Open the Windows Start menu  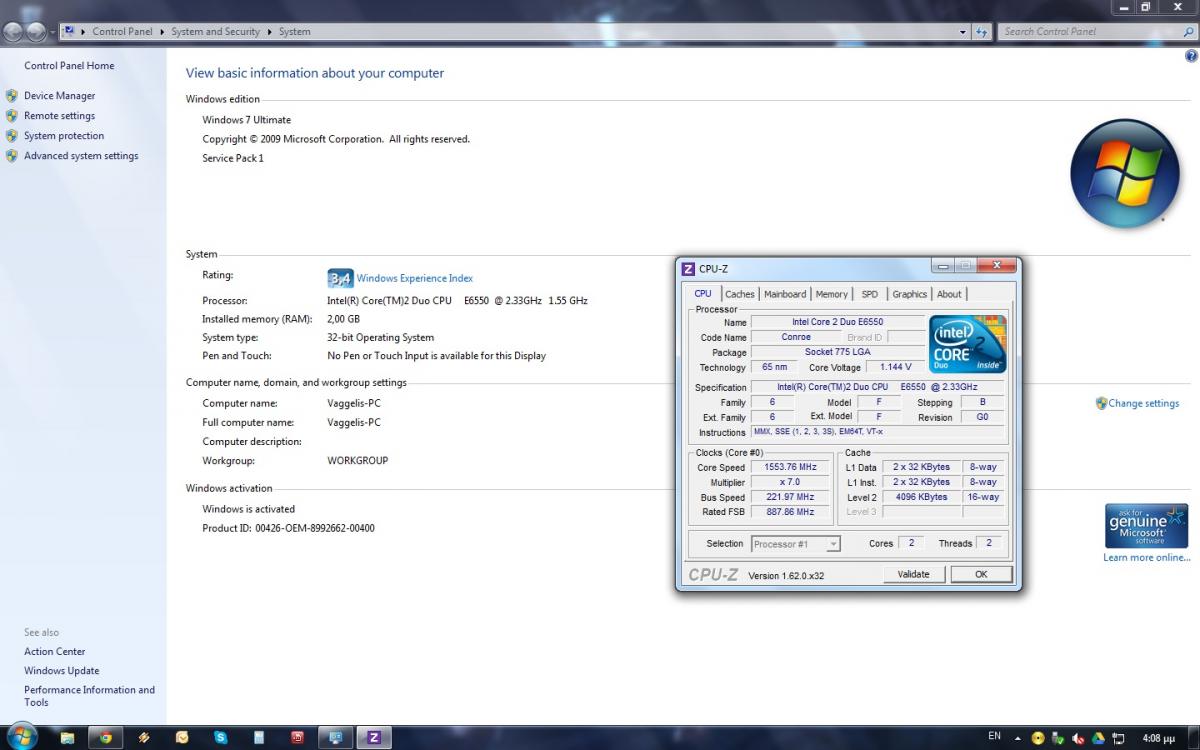(20, 737)
